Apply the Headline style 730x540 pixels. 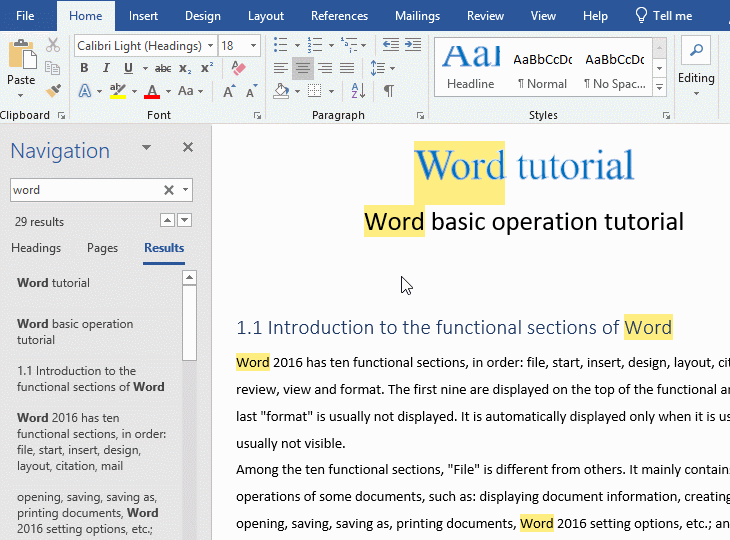tap(471, 67)
